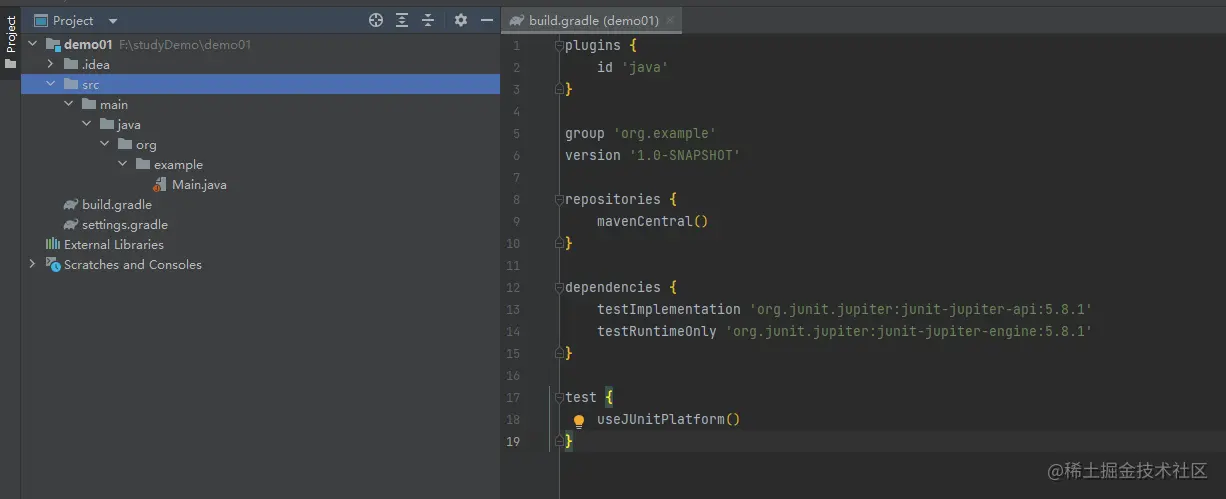This screenshot has height=499, width=1226.
Task: Fold the repositories block at line 8
Action: 559,199
